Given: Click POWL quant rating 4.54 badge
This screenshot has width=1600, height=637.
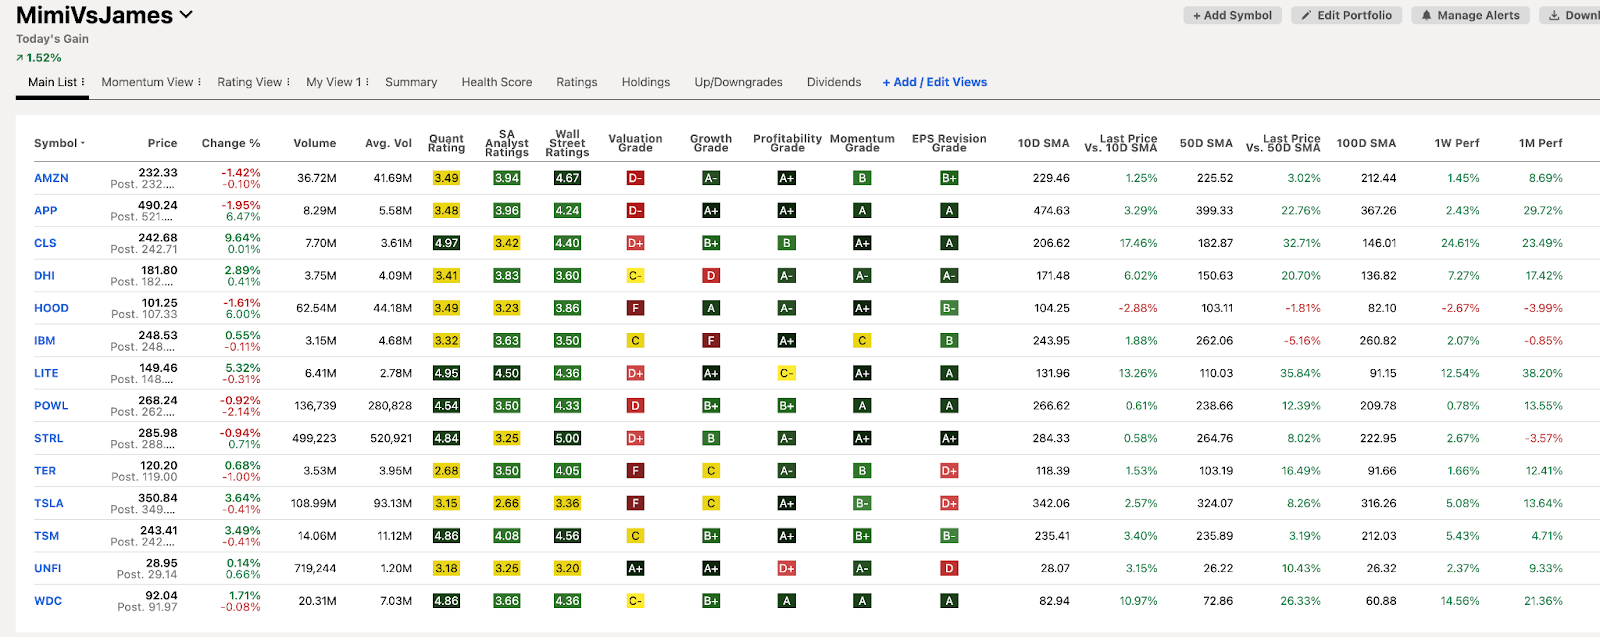Looking at the screenshot, I should point(446,406).
